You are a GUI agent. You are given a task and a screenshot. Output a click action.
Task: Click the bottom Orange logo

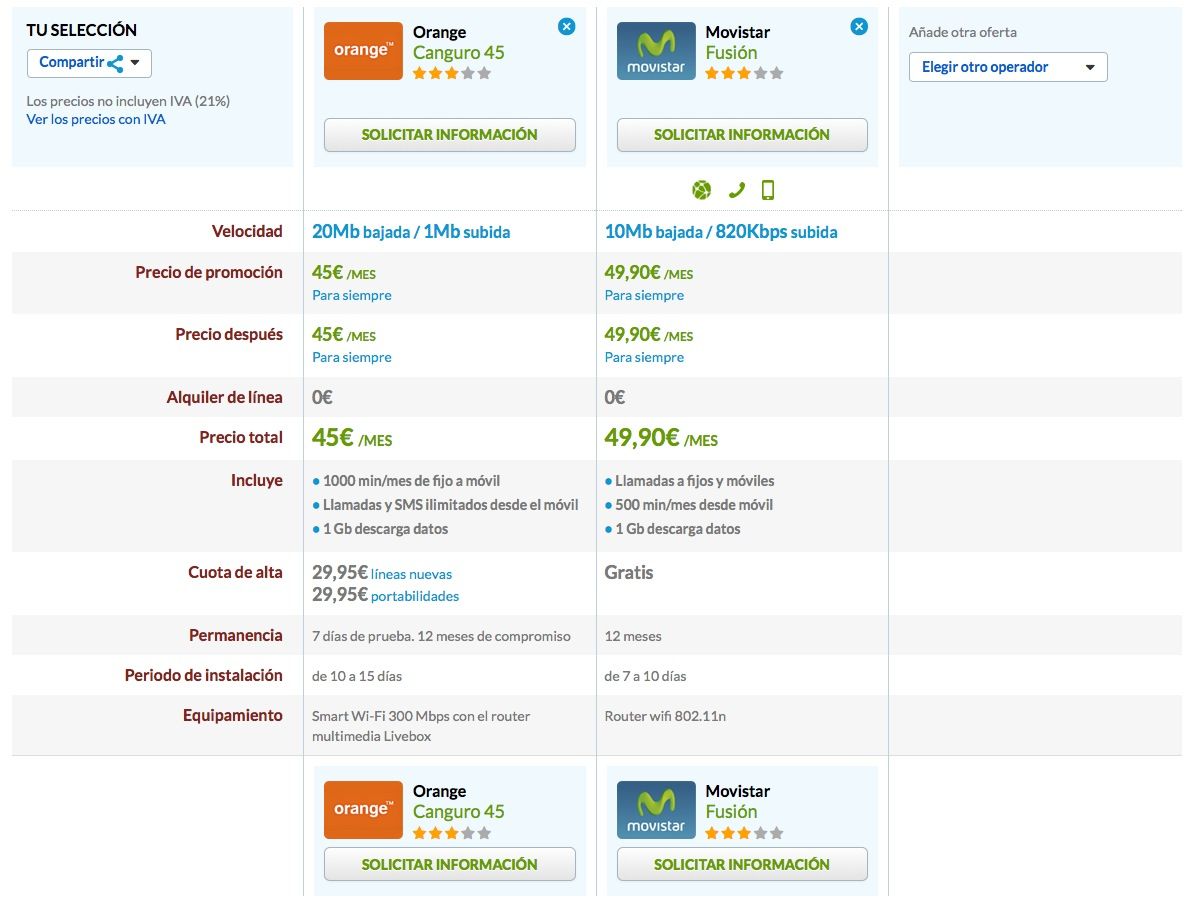coord(363,810)
